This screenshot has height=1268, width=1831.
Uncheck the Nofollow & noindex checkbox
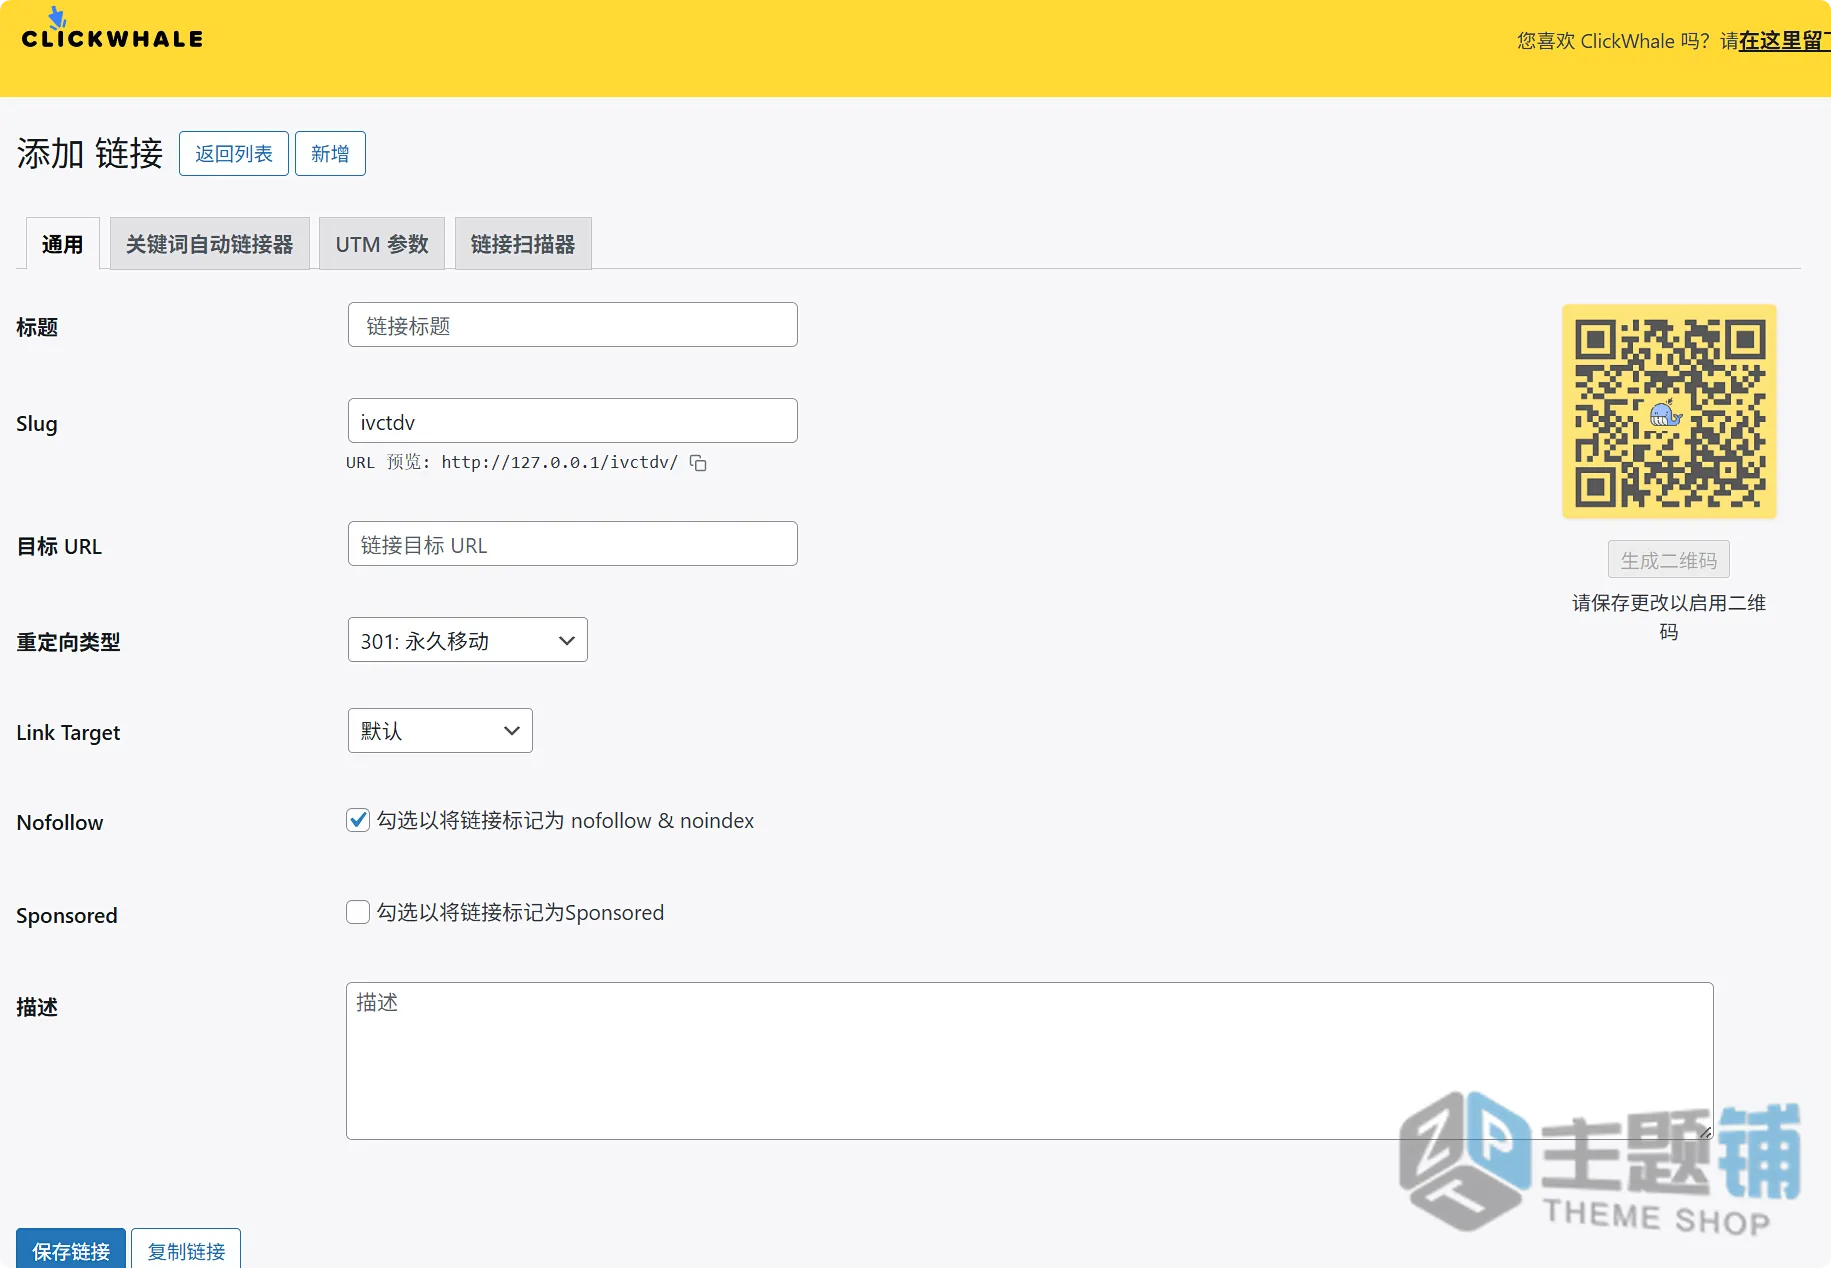[358, 820]
